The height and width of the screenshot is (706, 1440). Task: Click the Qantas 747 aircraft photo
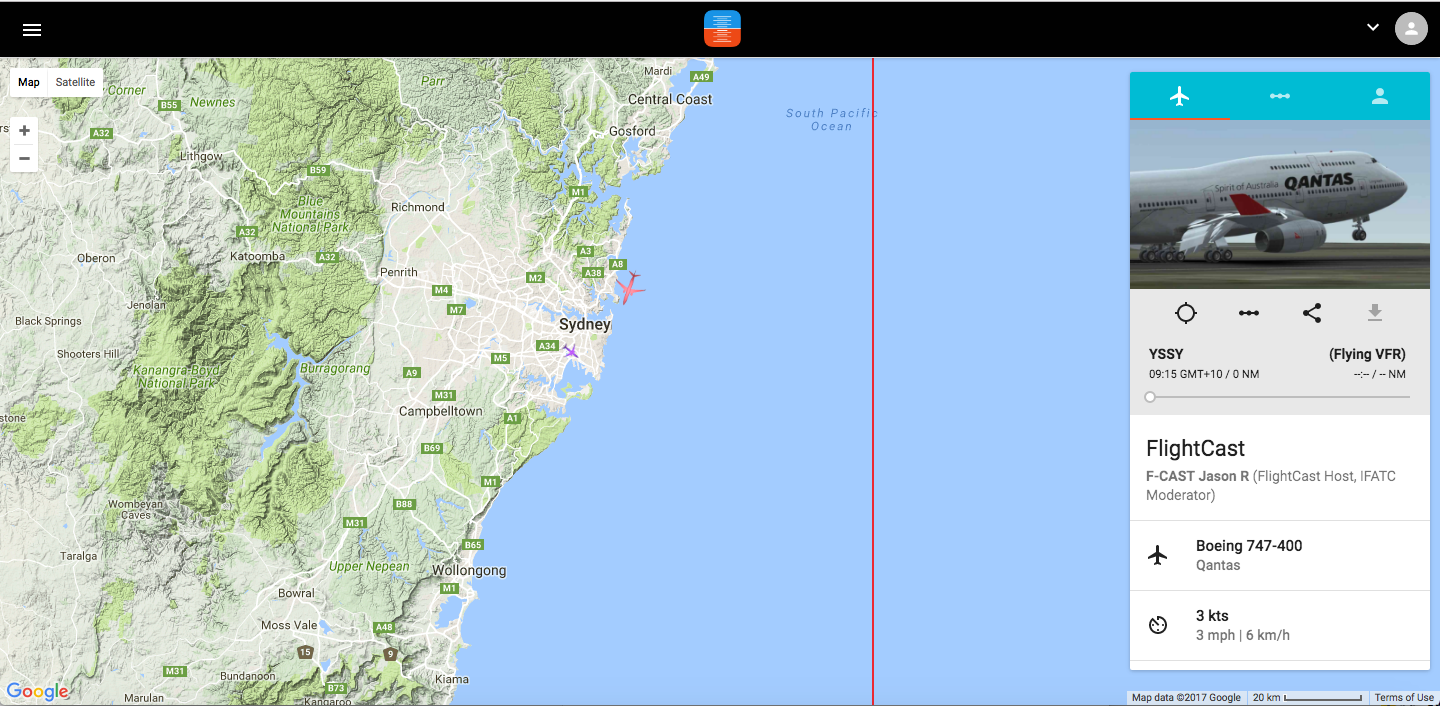[1280, 205]
